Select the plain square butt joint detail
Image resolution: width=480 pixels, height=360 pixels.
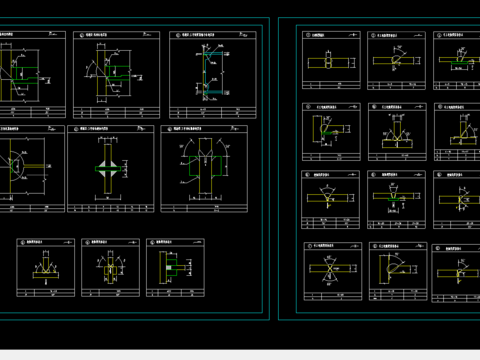click(x=331, y=60)
